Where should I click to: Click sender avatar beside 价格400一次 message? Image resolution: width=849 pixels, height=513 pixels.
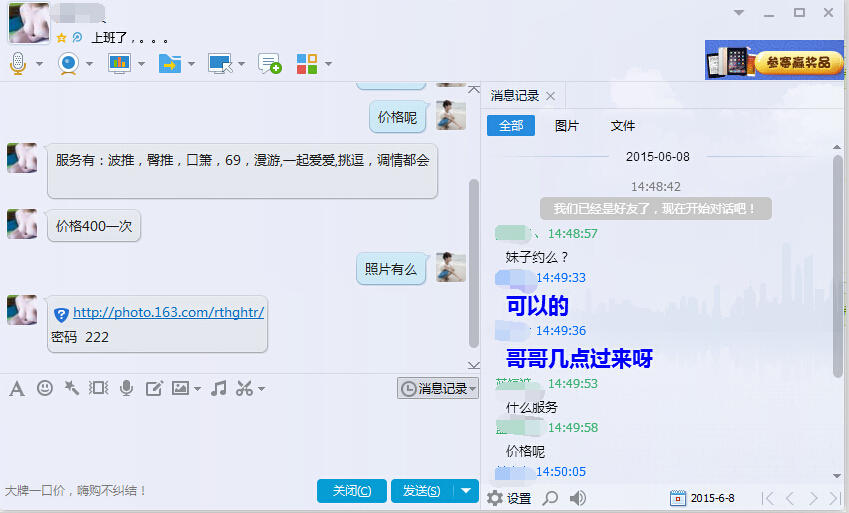point(22,224)
